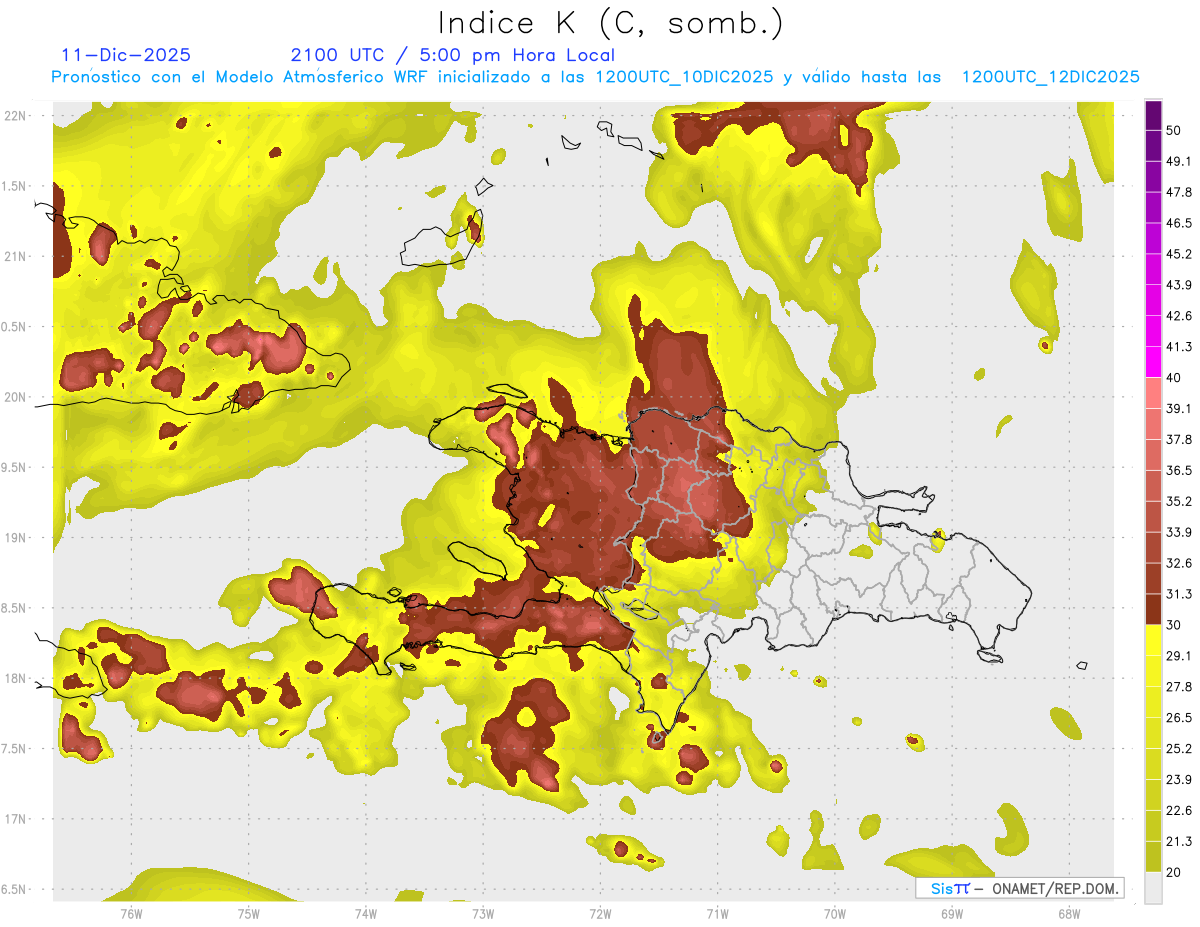
Task: Click the '26.5' legend value
Action: 1179,718
